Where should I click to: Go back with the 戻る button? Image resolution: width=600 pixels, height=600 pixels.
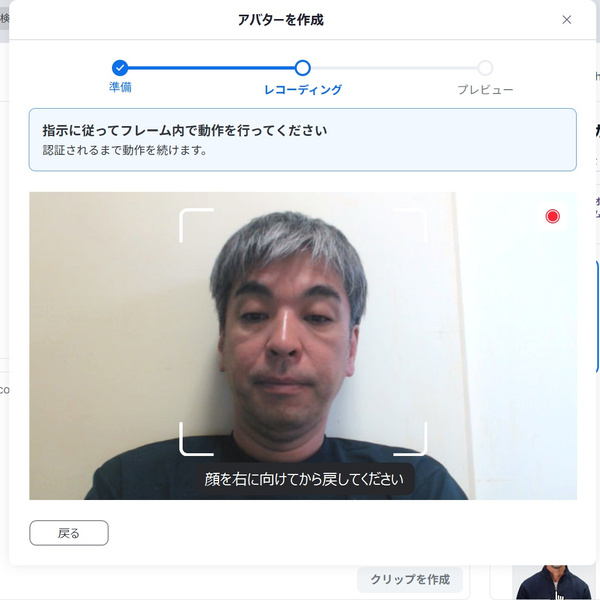point(69,533)
